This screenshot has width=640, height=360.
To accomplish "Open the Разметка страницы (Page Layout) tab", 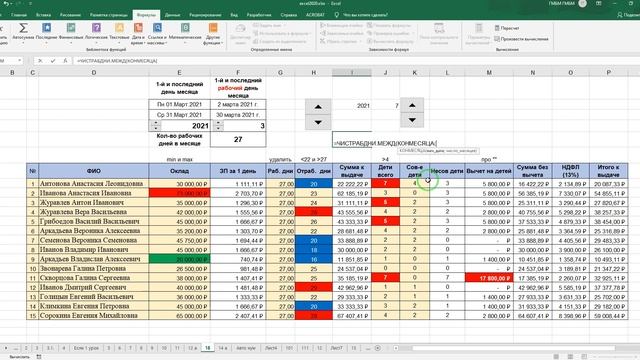I will (x=109, y=15).
